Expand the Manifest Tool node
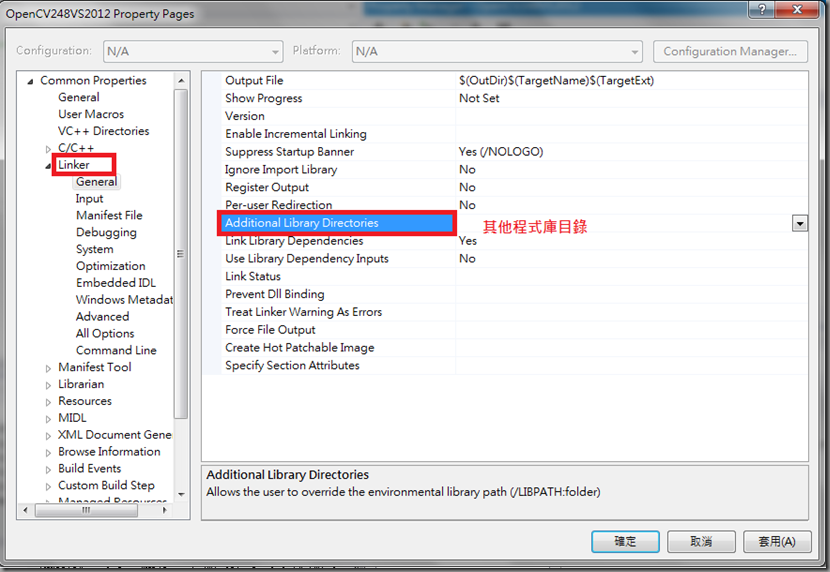The width and height of the screenshot is (830, 572). [48, 368]
